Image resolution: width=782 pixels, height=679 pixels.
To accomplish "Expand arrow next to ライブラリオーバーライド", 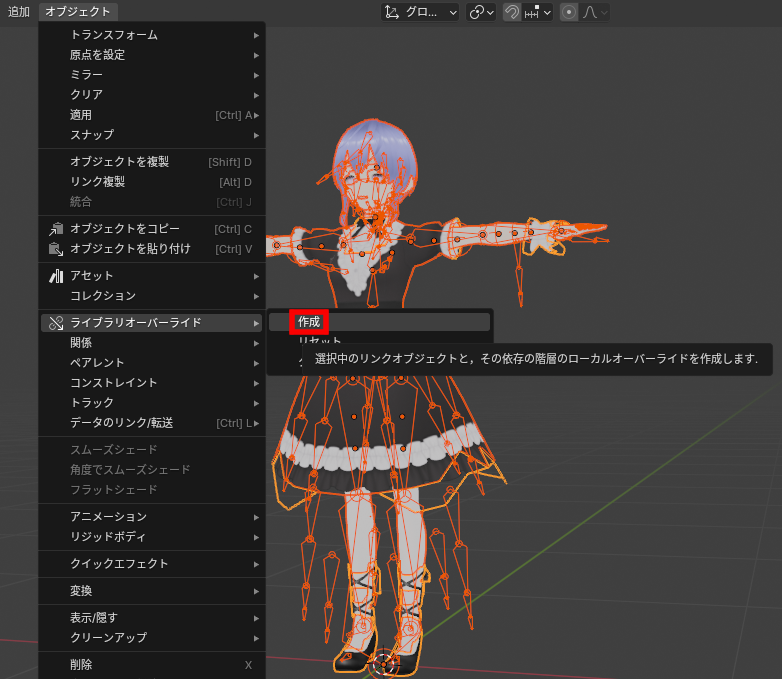I will click(256, 323).
